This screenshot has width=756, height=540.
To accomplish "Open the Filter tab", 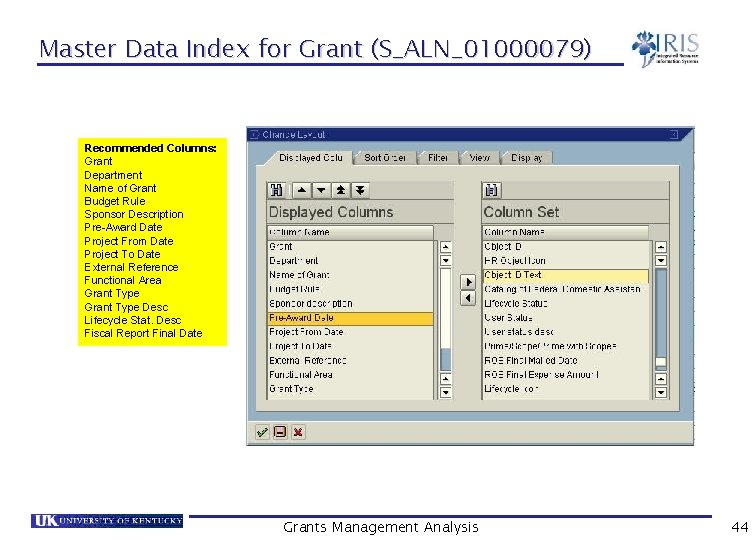I will click(438, 158).
